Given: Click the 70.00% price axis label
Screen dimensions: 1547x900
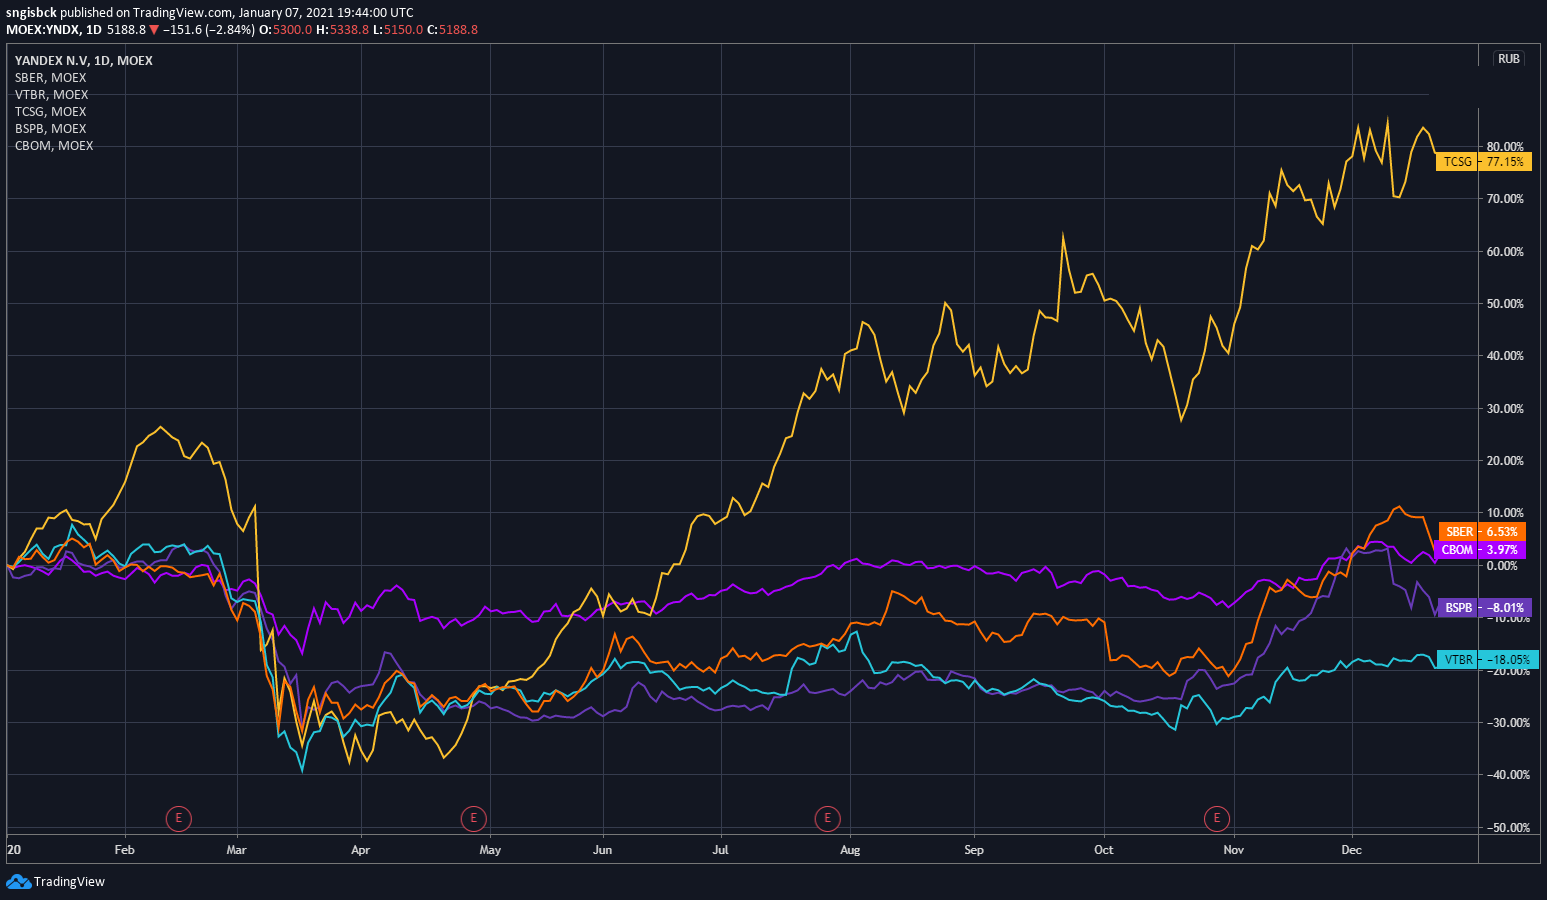Looking at the screenshot, I should pos(1505,199).
